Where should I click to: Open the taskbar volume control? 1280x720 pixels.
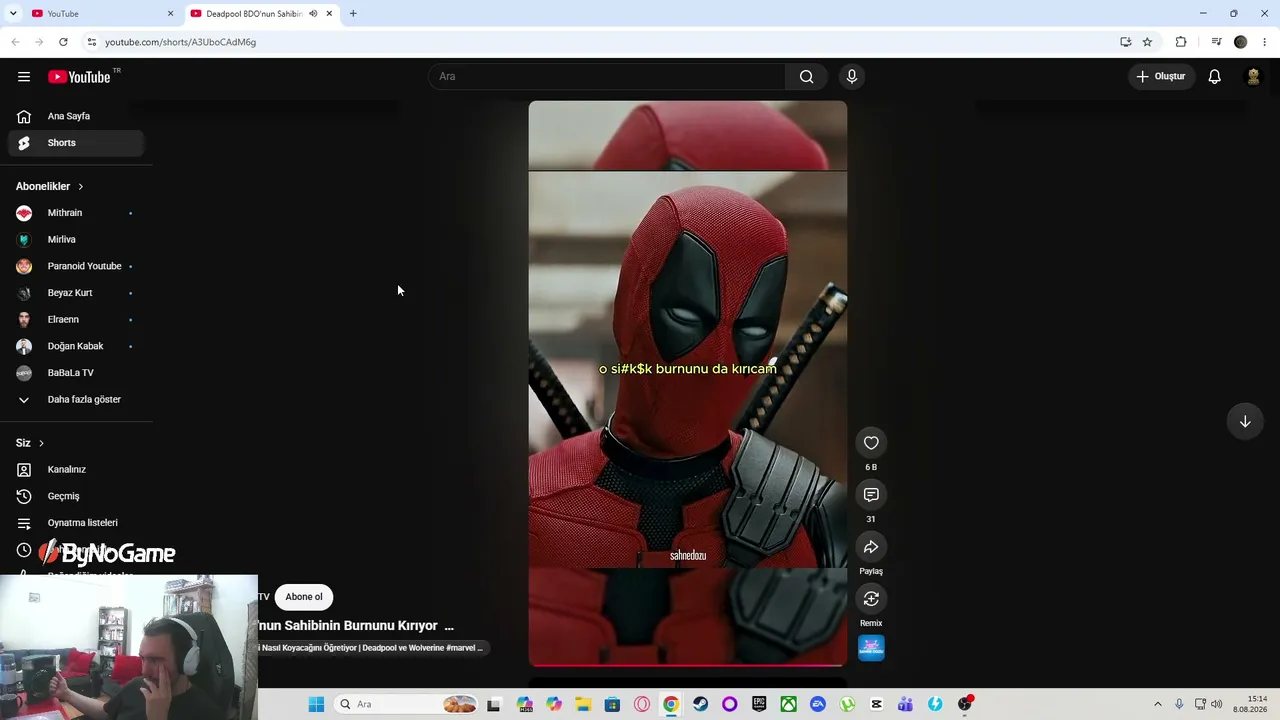click(1217, 704)
